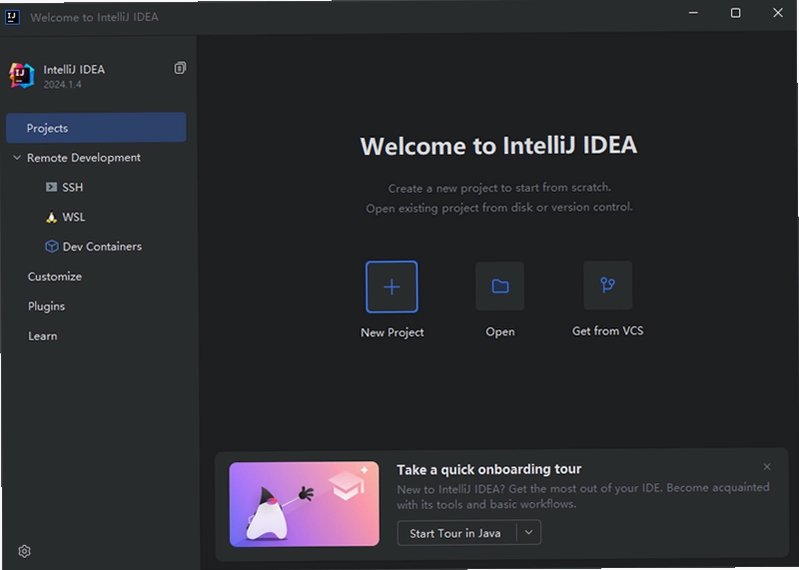Click the Open folder icon

click(500, 286)
